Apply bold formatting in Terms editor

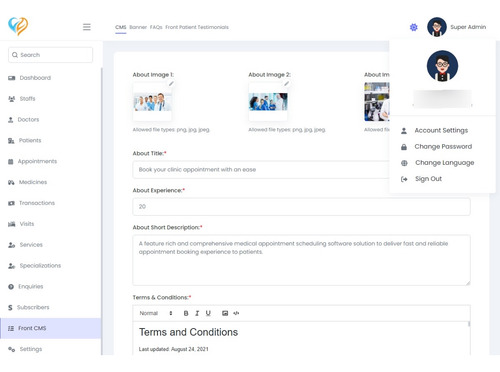coord(186,313)
